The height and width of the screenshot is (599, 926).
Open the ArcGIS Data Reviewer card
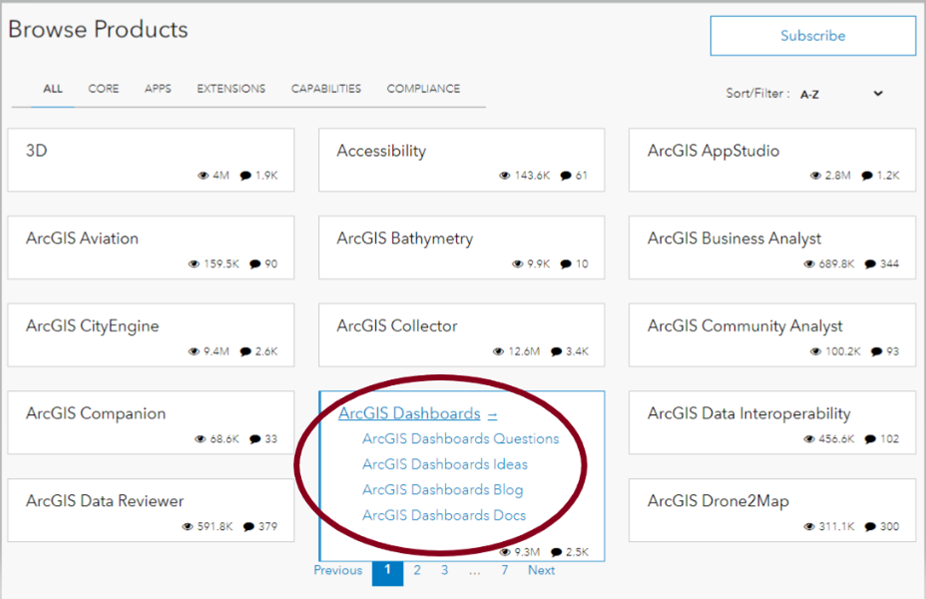(151, 510)
